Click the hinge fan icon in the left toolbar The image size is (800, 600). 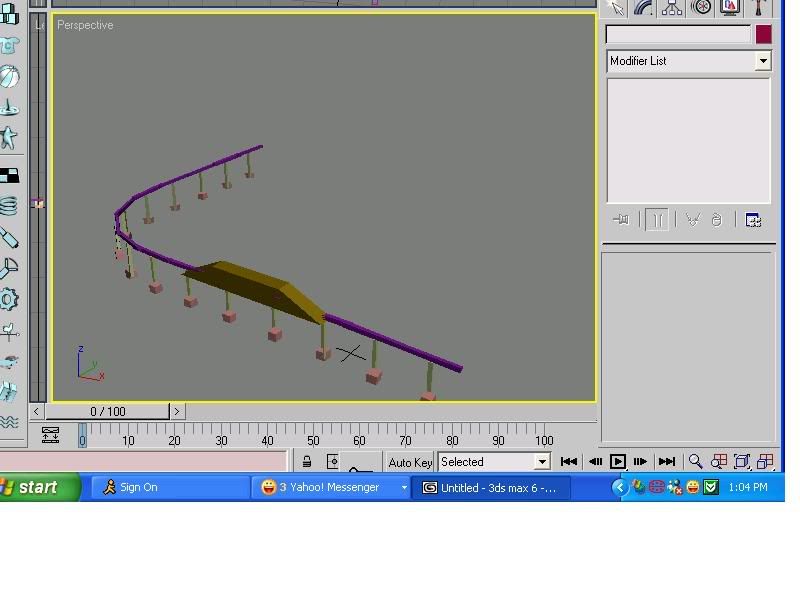[x=9, y=268]
